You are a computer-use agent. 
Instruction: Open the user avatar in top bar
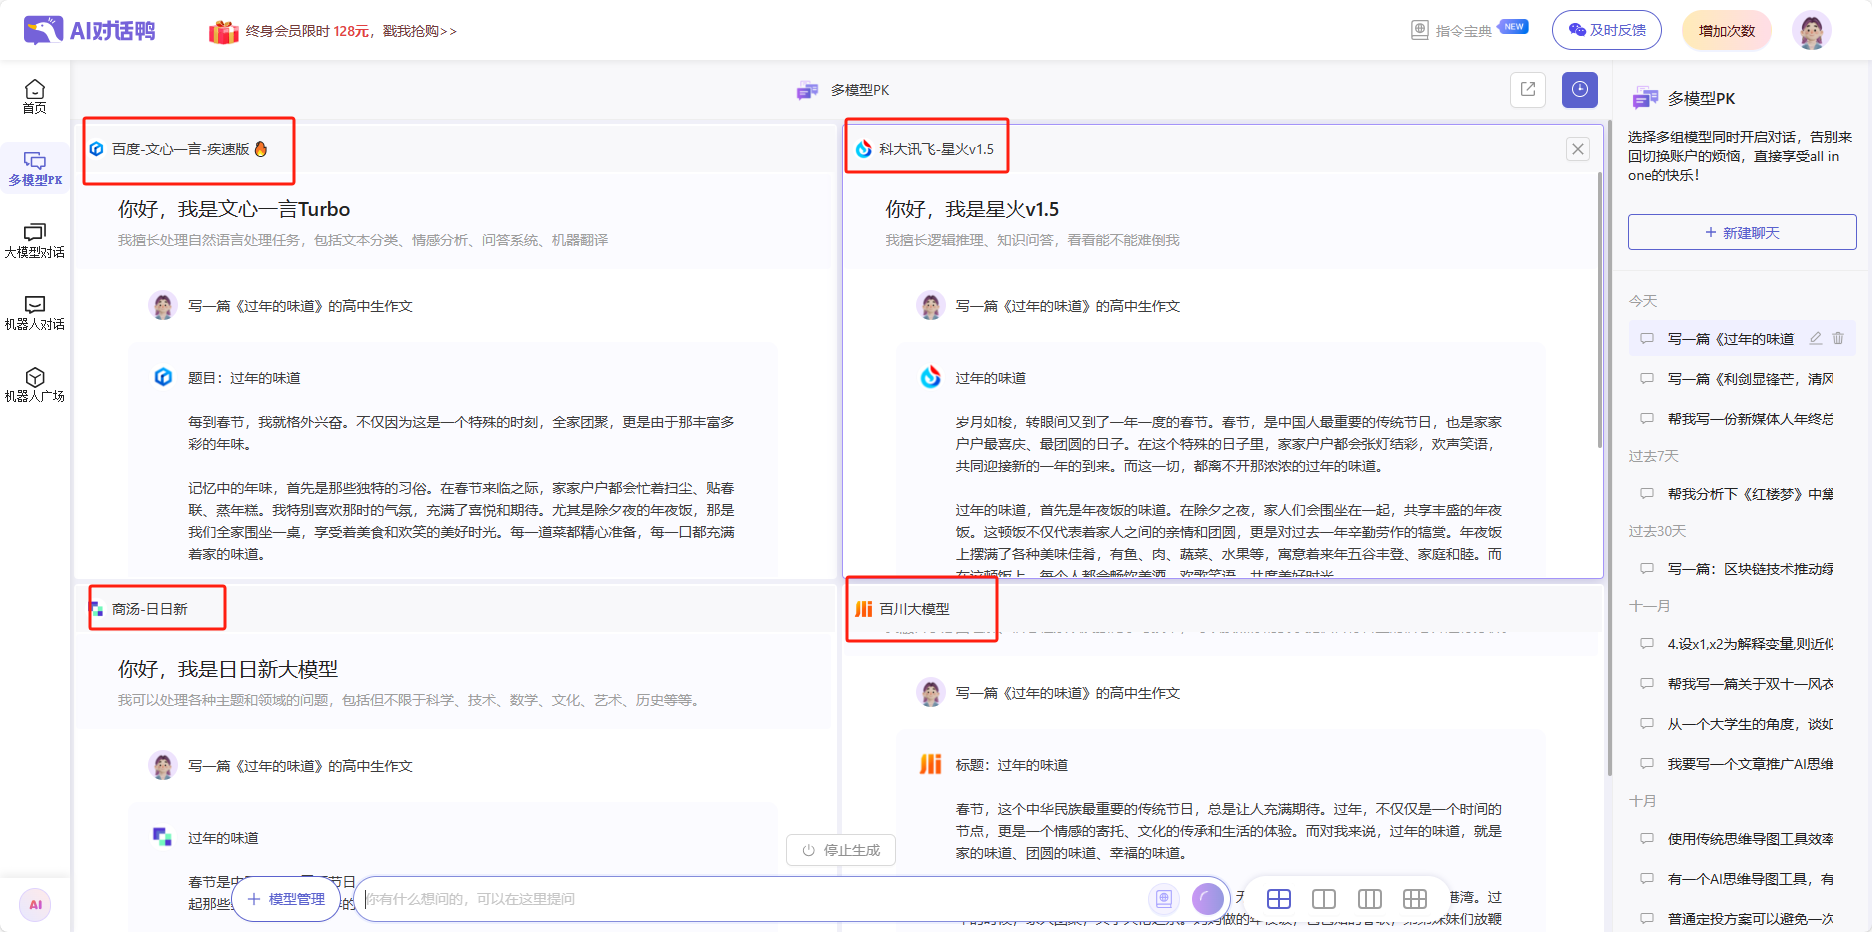pyautogui.click(x=1811, y=30)
